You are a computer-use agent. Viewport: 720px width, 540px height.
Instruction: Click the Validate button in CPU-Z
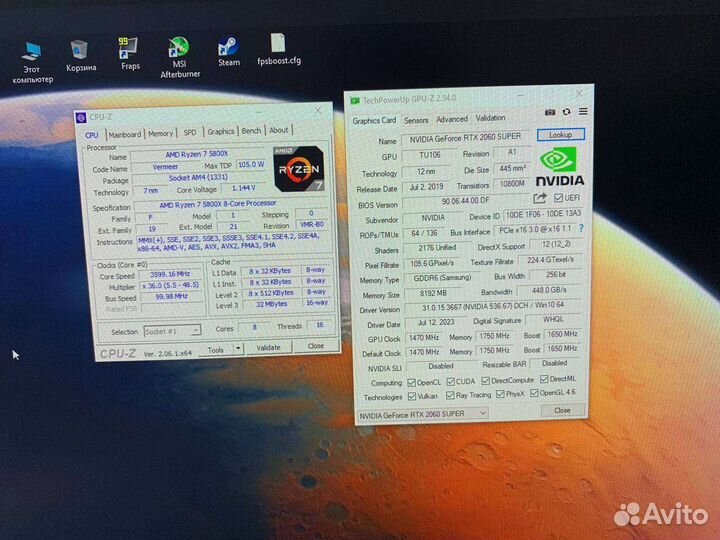pos(269,347)
